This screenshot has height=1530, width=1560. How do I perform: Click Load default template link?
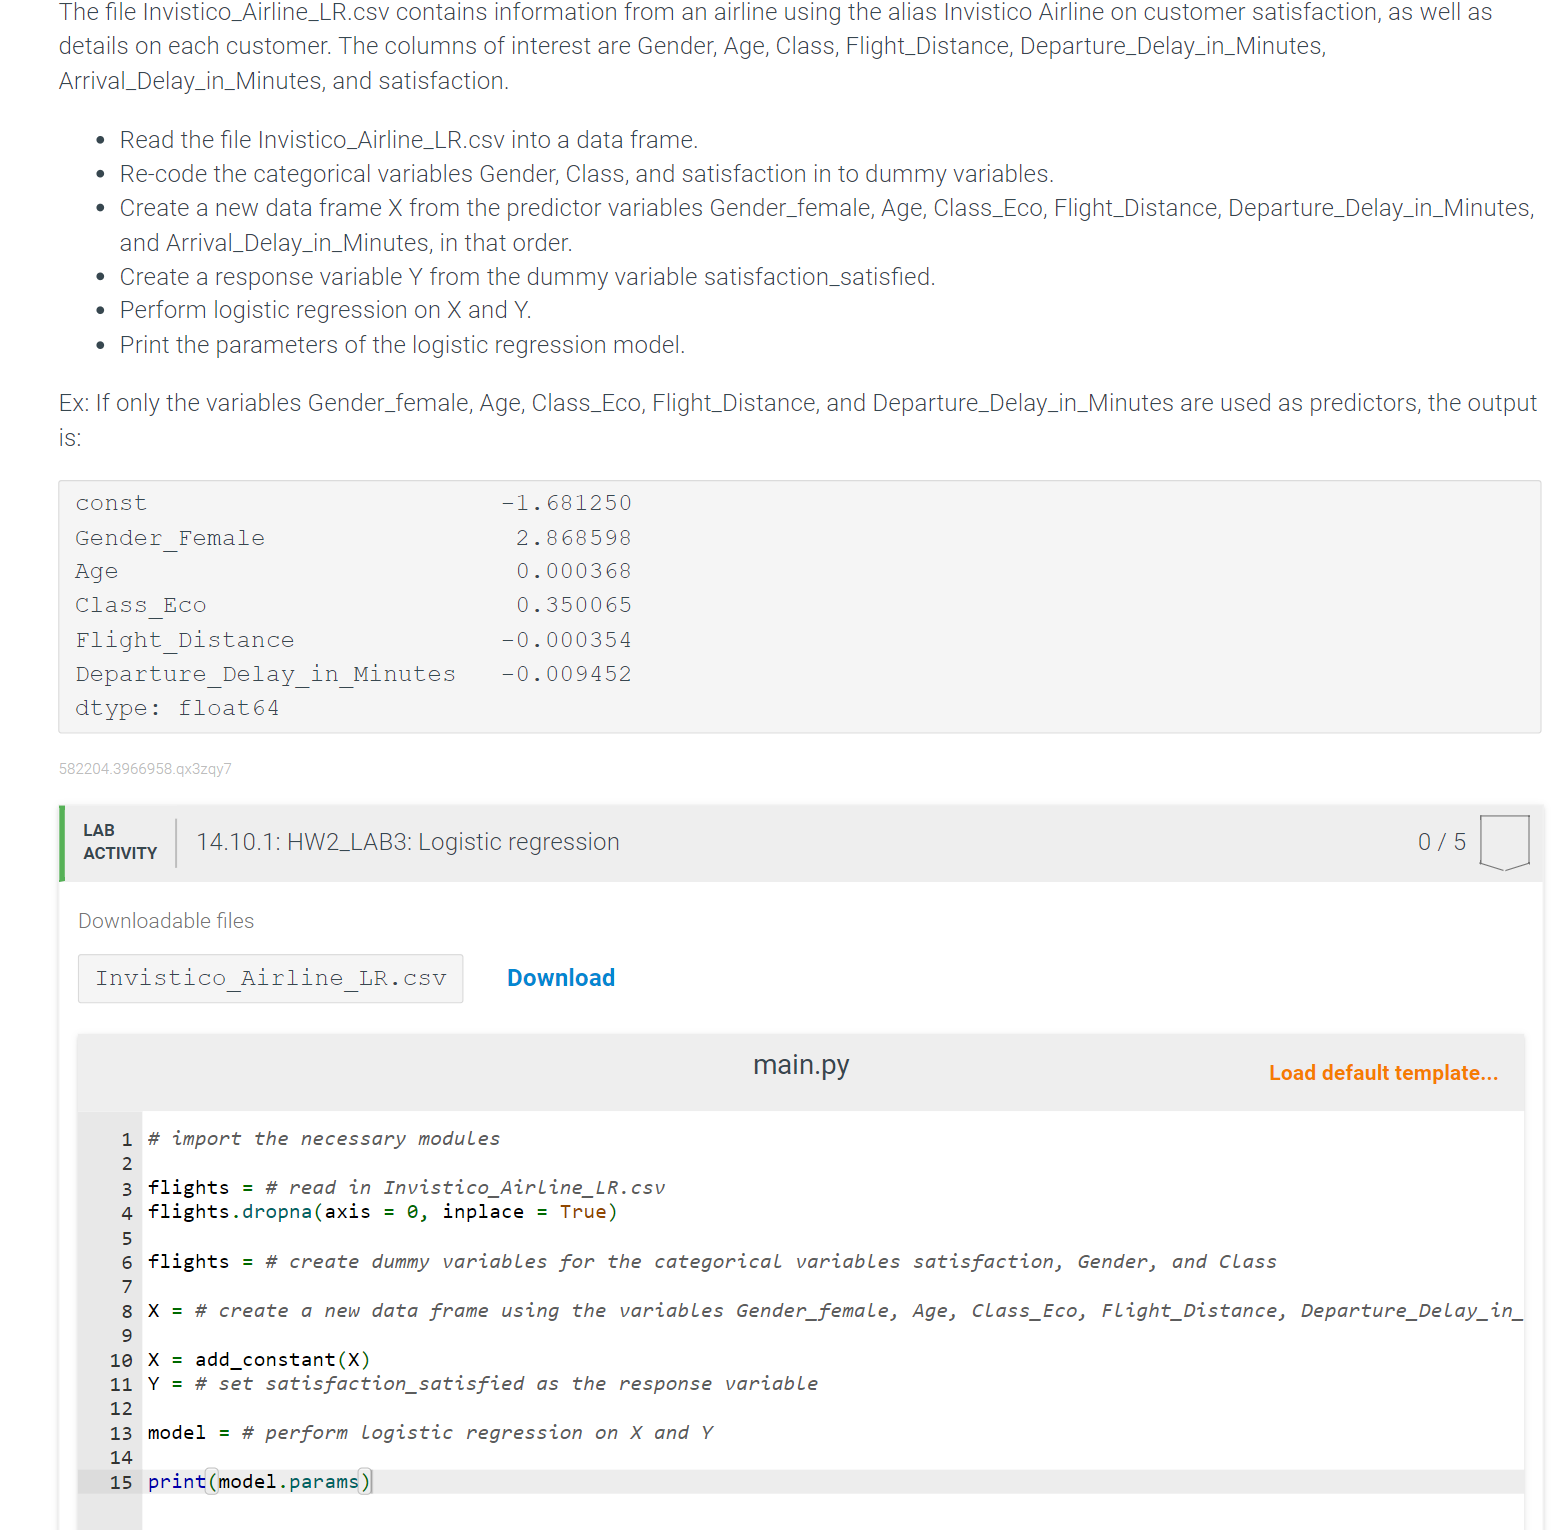[1383, 1073]
